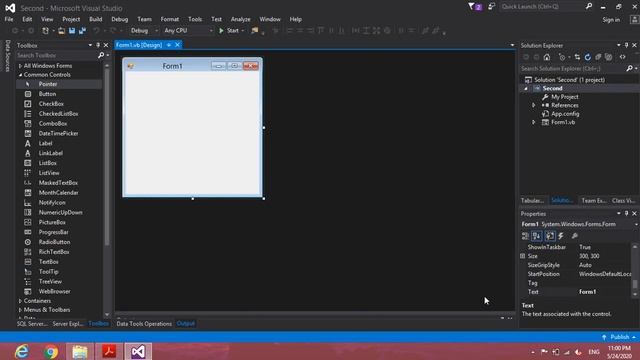This screenshot has width=640, height=360.
Task: Click Sign in link
Action: [611, 20]
